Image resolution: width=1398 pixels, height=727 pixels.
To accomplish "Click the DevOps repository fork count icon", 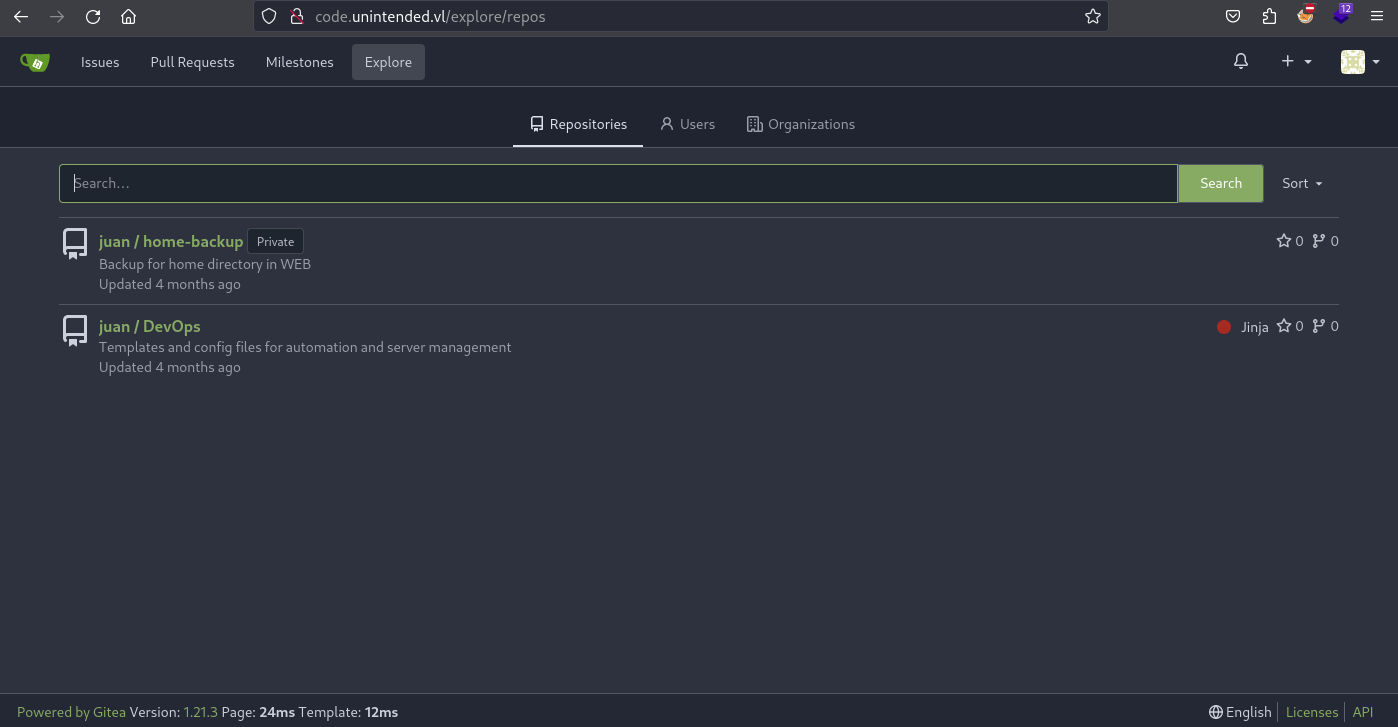I will tap(1319, 326).
